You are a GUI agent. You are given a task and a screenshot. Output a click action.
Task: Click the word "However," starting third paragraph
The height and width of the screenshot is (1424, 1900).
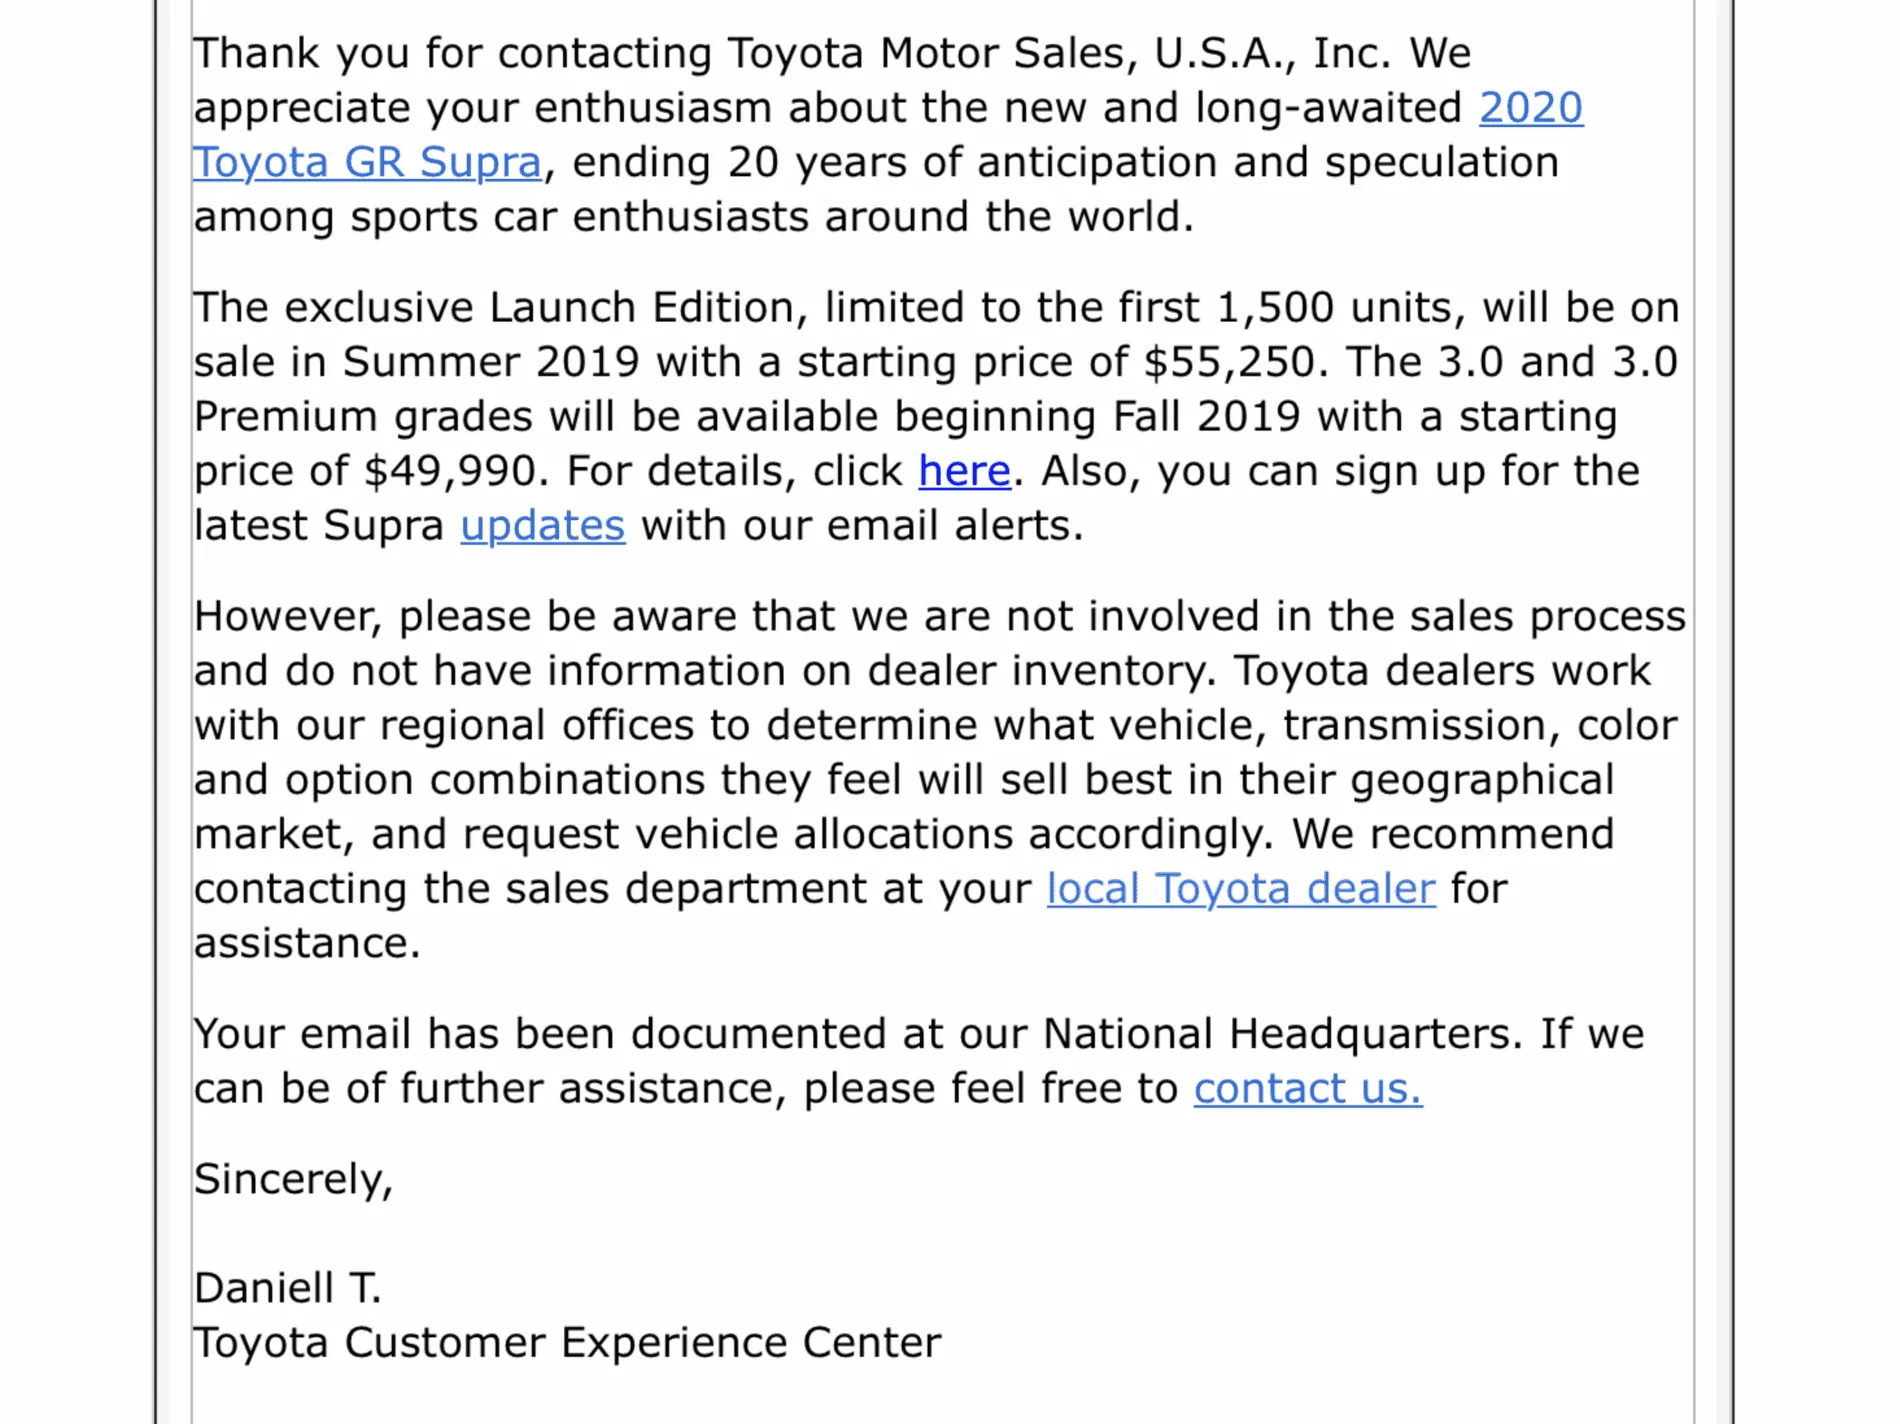click(288, 616)
